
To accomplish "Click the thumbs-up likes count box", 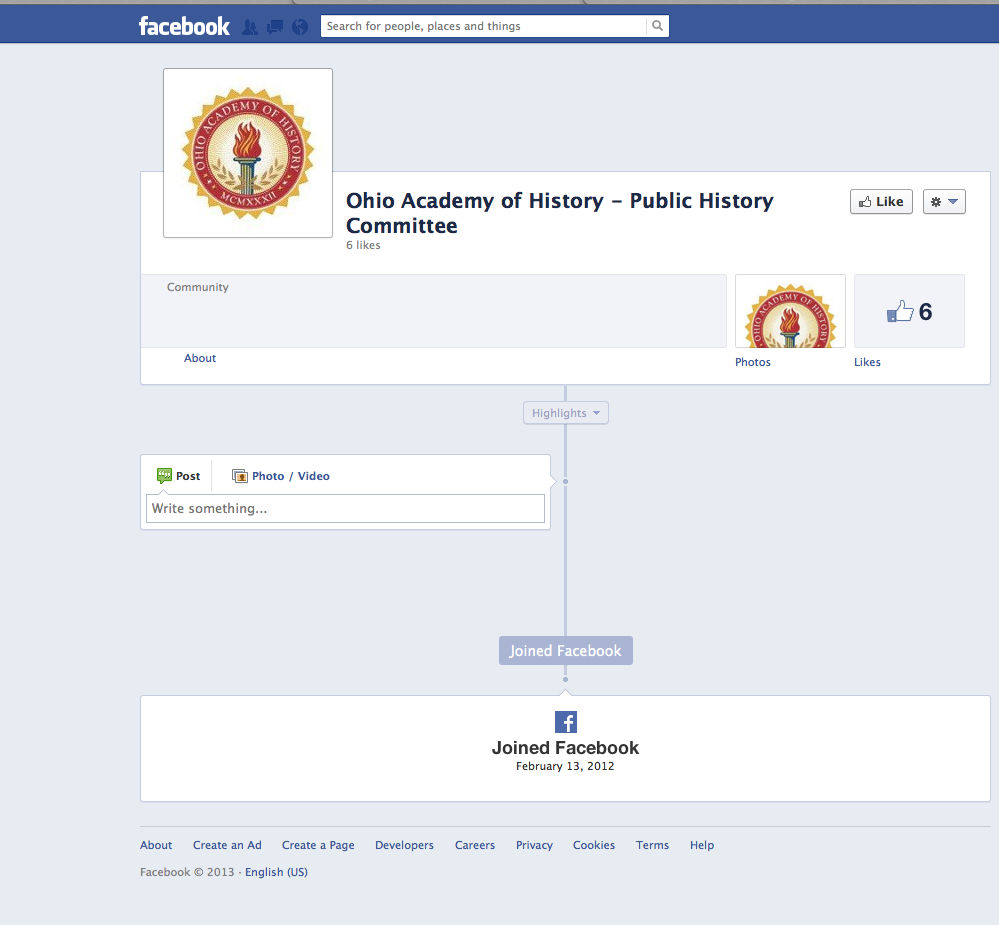I will point(909,311).
